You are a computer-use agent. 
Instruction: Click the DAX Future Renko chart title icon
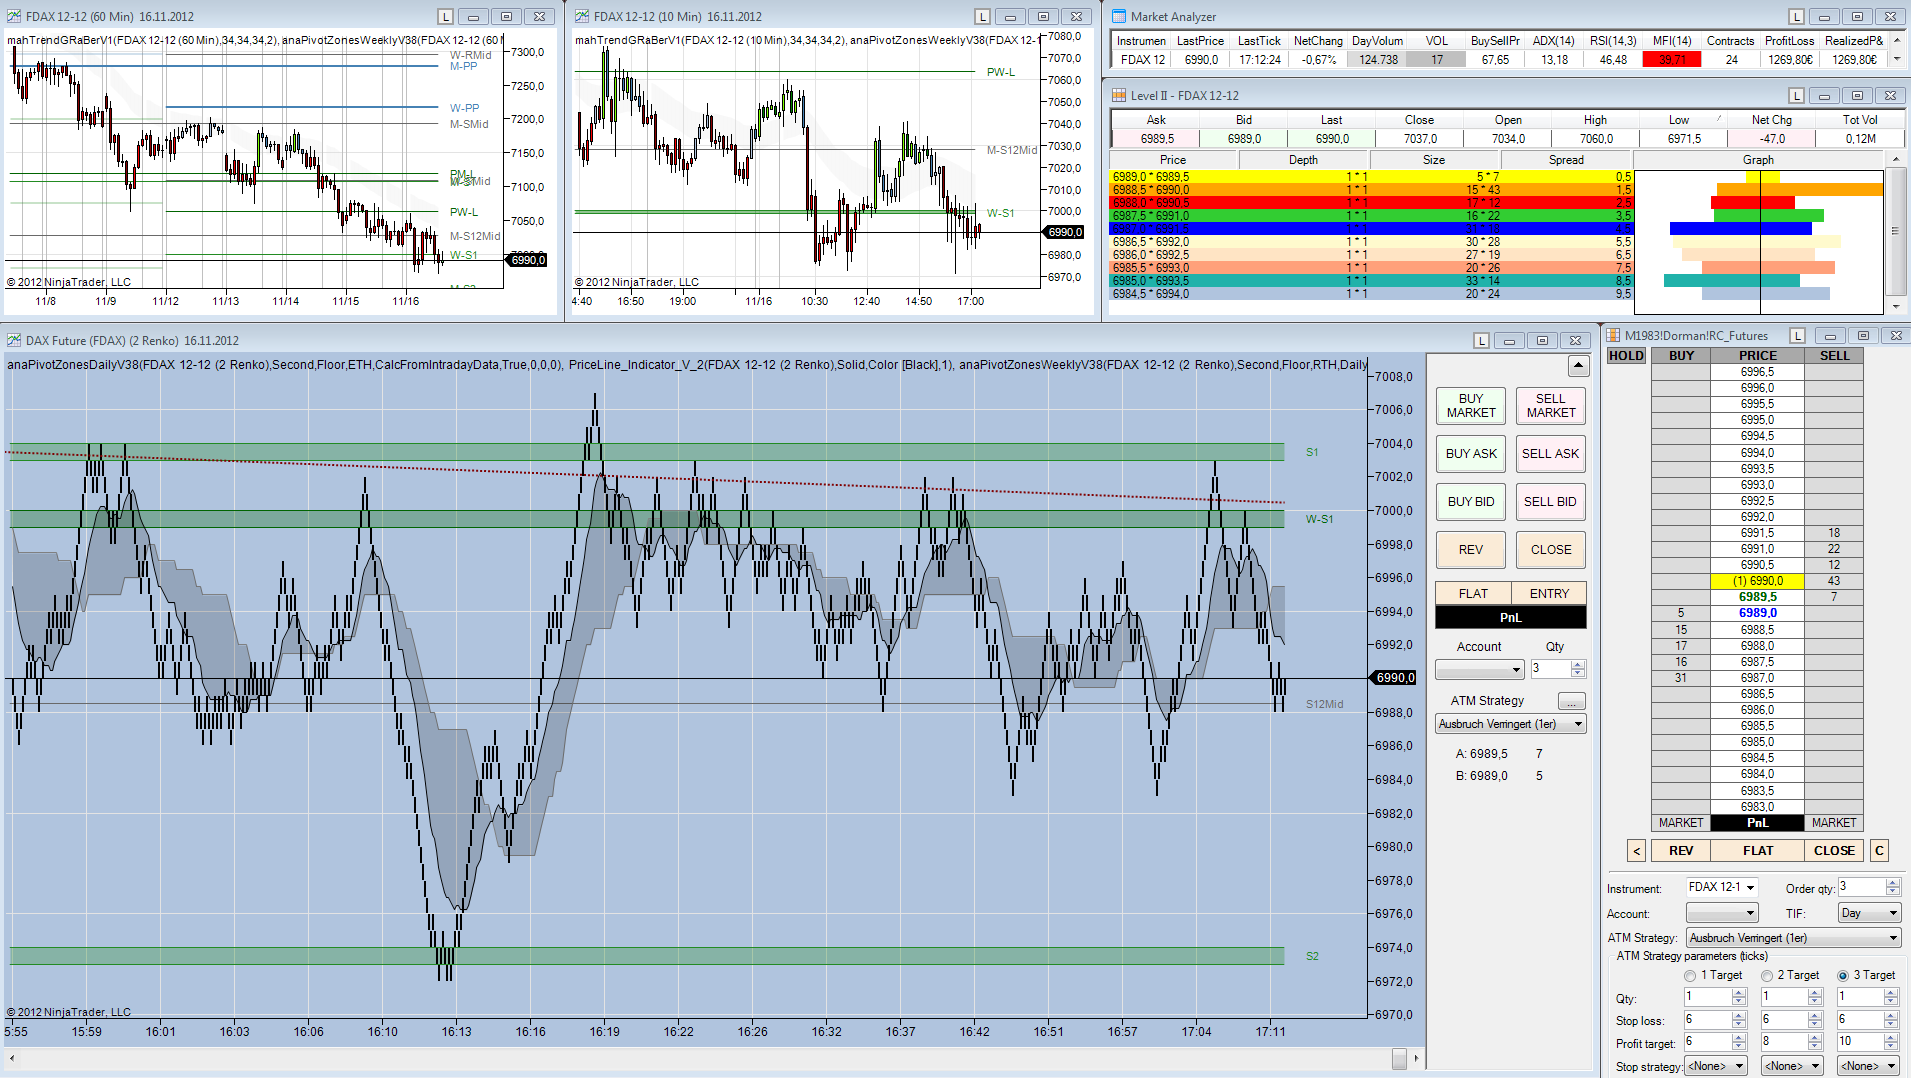(x=14, y=340)
